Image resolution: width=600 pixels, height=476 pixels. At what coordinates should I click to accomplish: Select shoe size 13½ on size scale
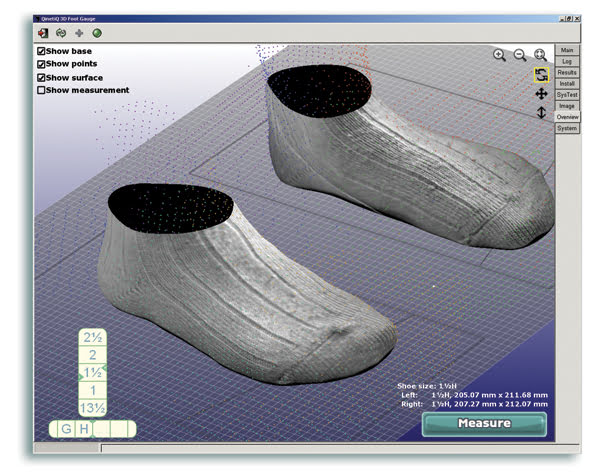pos(93,408)
